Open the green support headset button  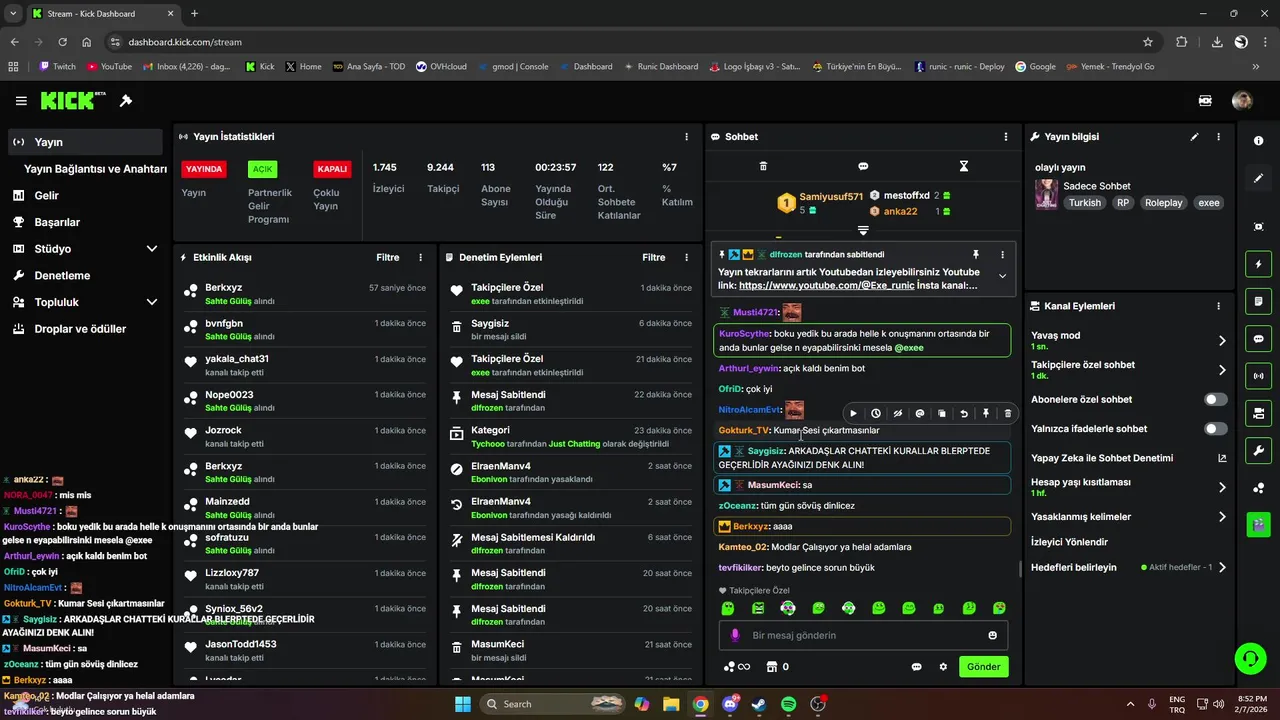[x=1250, y=658]
